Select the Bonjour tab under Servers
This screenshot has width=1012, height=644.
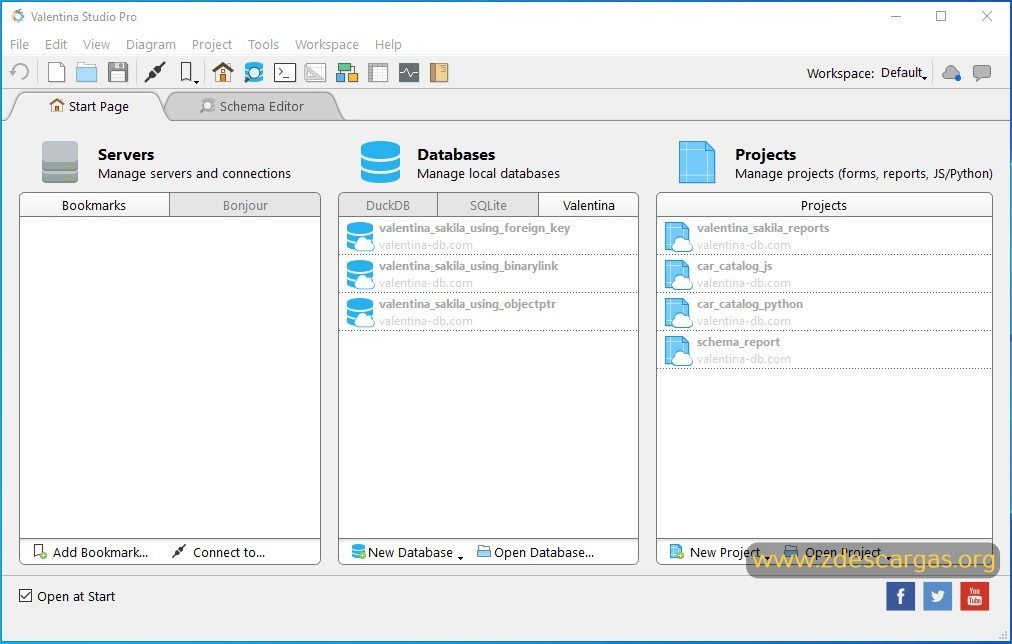pyautogui.click(x=245, y=205)
